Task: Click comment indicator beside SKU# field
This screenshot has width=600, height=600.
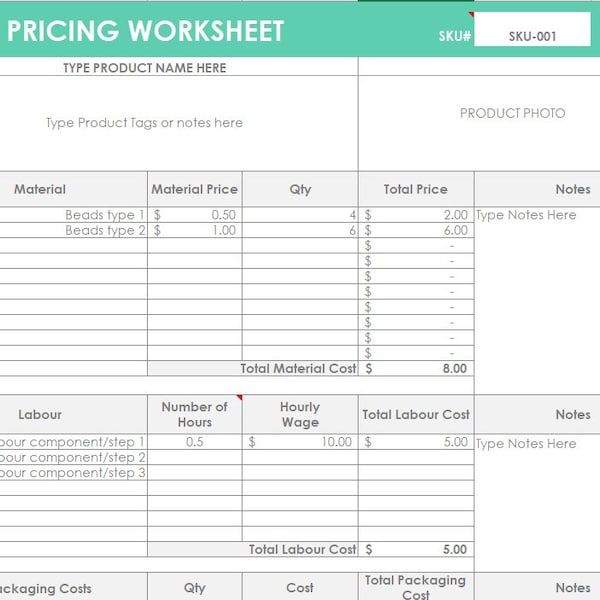Action: [471, 15]
